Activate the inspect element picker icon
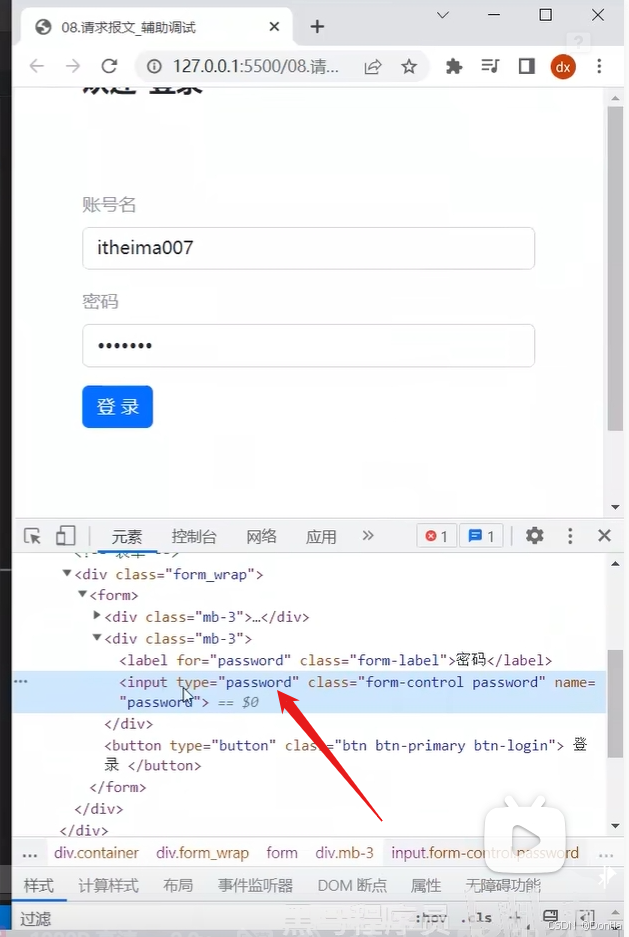This screenshot has height=937, width=629. [x=32, y=535]
